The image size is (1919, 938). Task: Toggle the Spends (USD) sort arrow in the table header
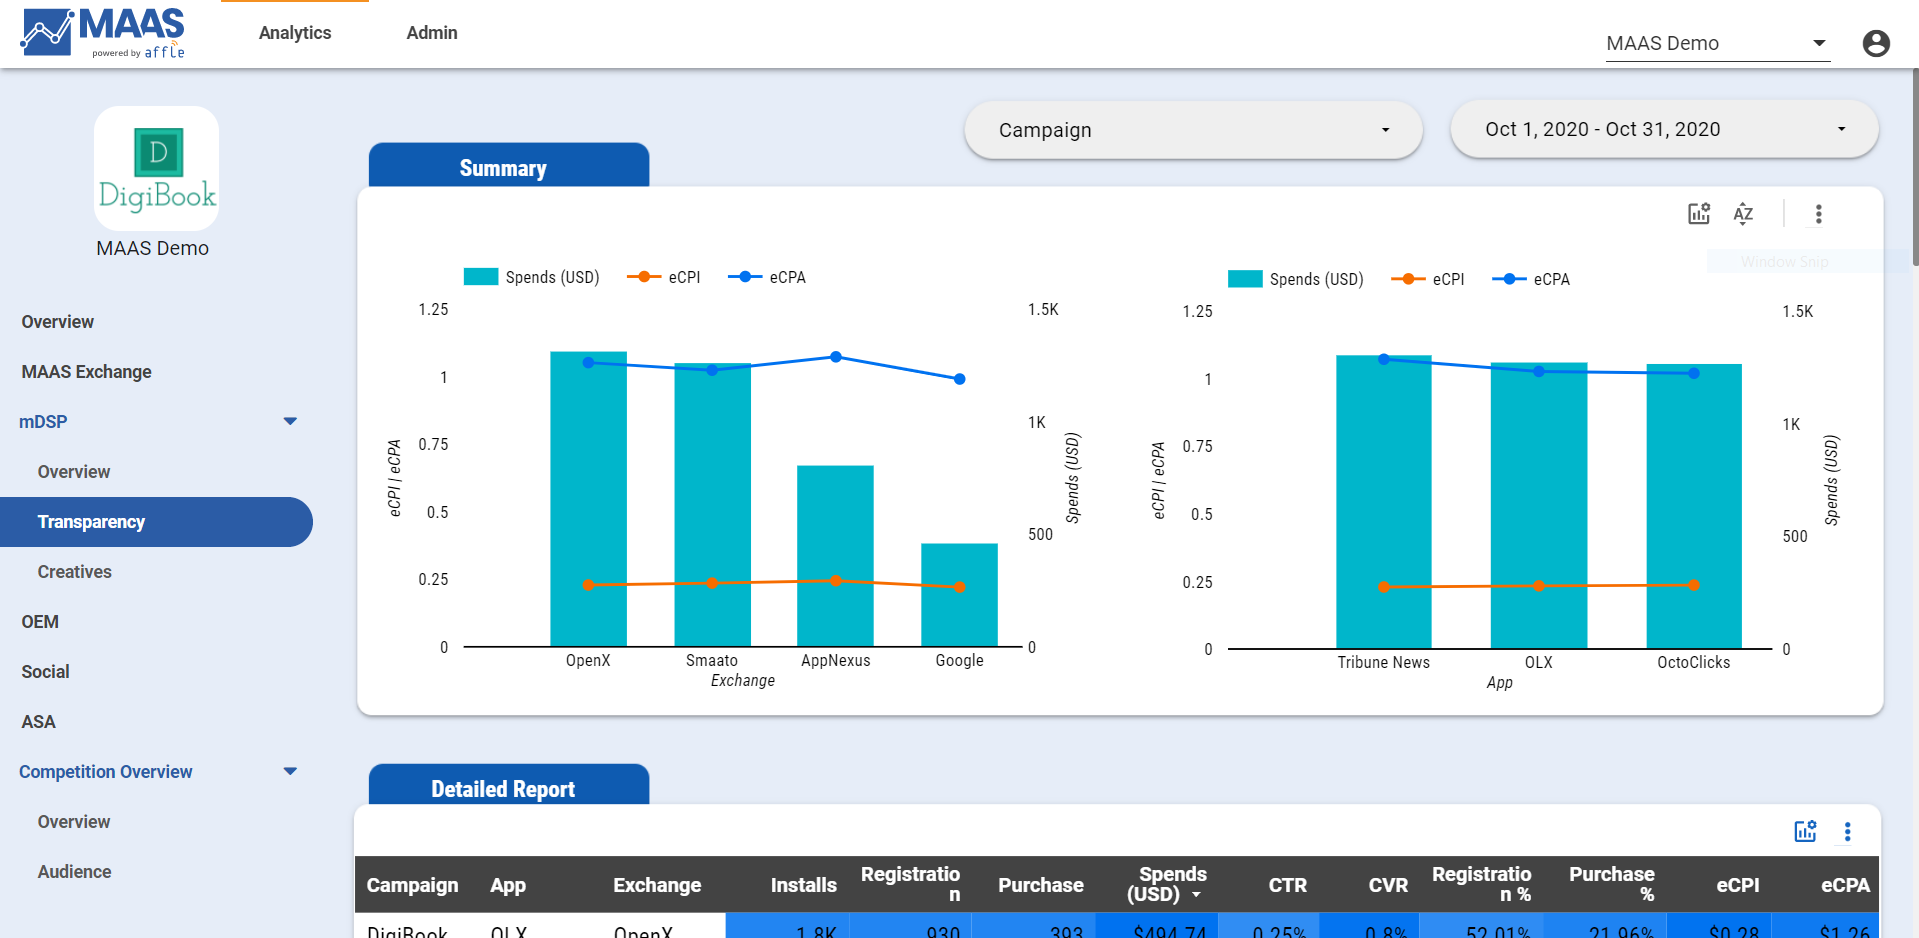pos(1197,896)
